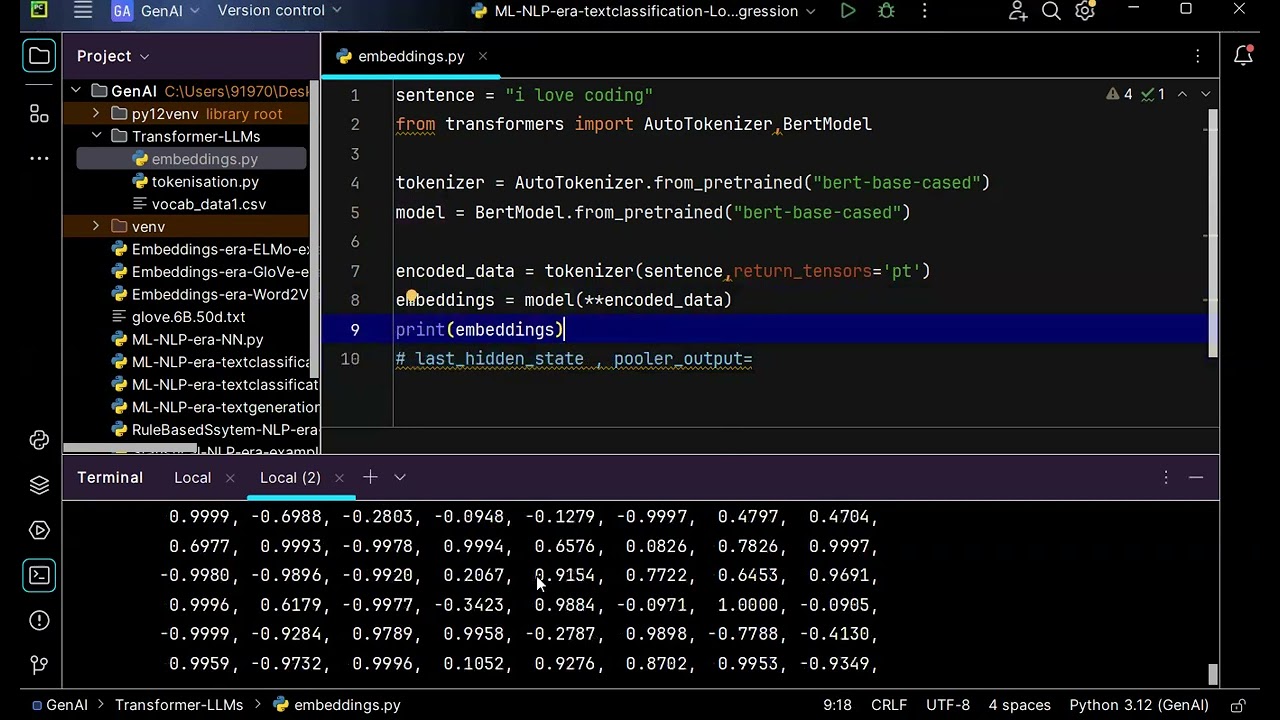Change CRLF line separator
The width and height of the screenshot is (1280, 720).
pos(889,705)
